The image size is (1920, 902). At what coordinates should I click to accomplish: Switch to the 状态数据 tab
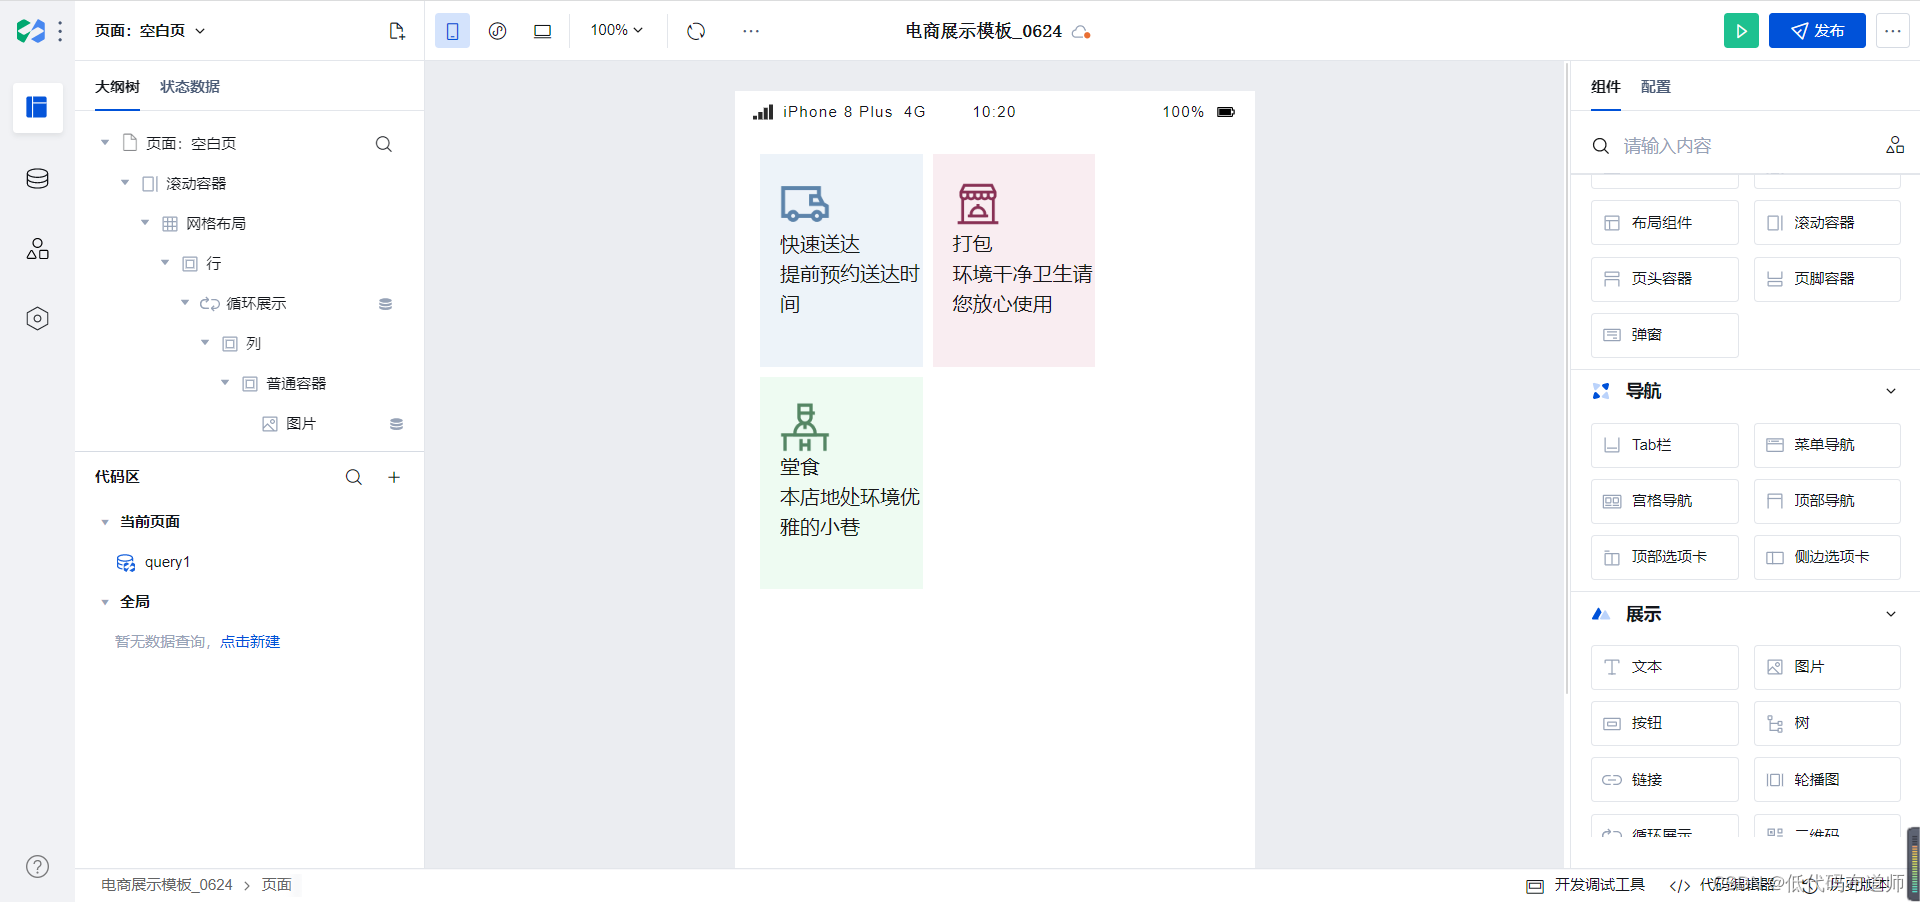190,87
